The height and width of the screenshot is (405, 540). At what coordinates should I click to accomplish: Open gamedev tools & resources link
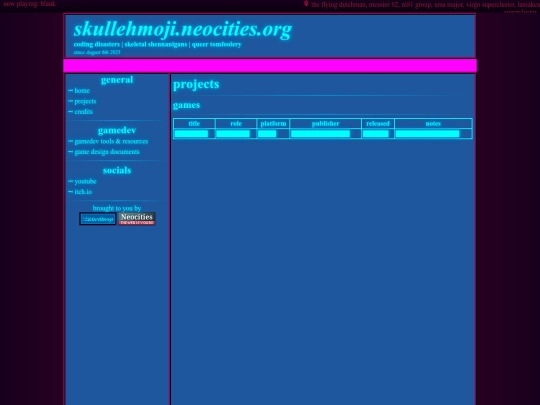coord(111,141)
